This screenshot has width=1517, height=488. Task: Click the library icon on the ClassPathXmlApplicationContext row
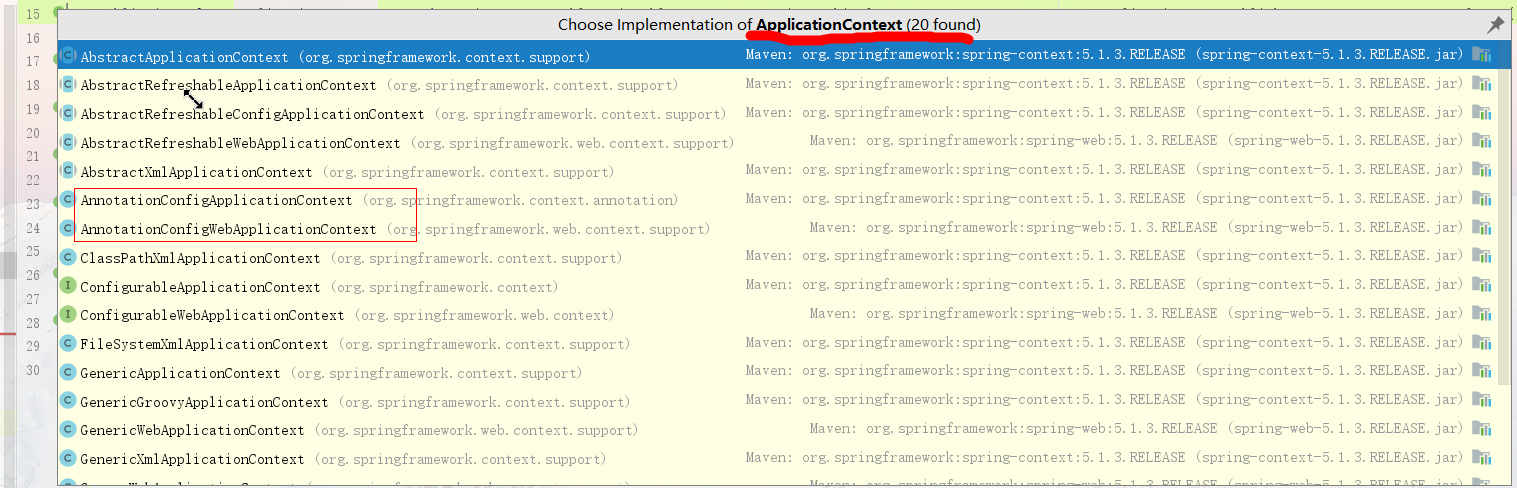point(1481,257)
